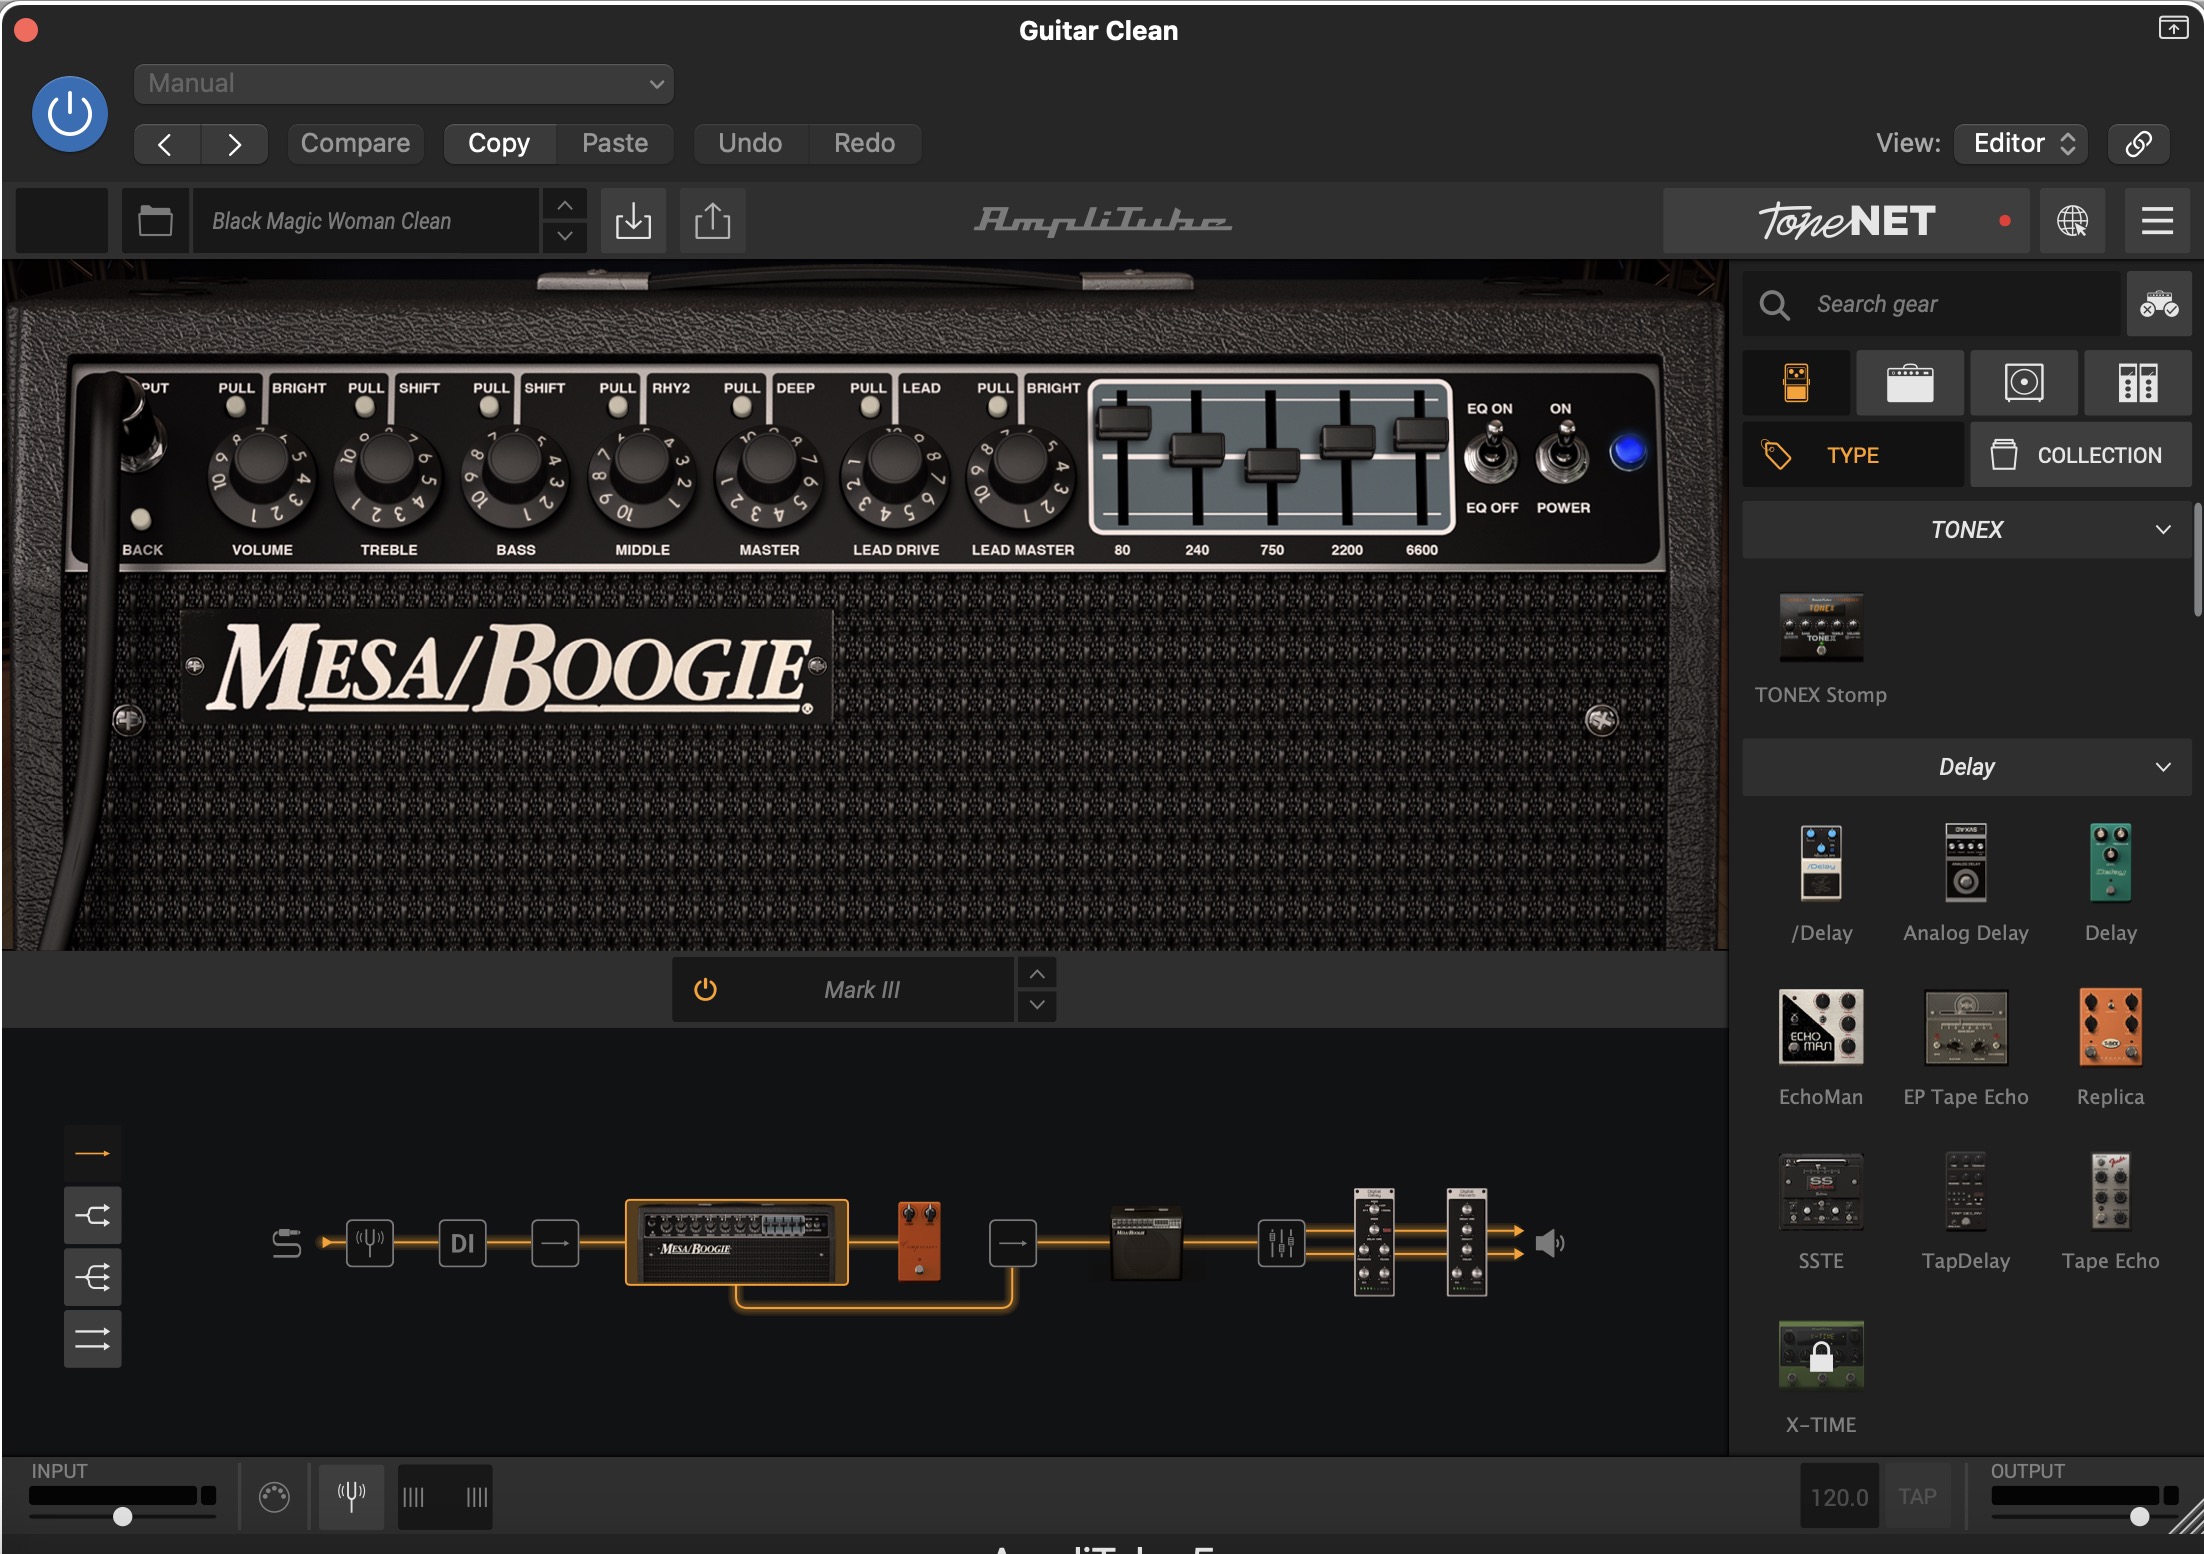Image resolution: width=2204 pixels, height=1554 pixels.
Task: Select the cabinet speaker gear category
Action: pos(2024,383)
